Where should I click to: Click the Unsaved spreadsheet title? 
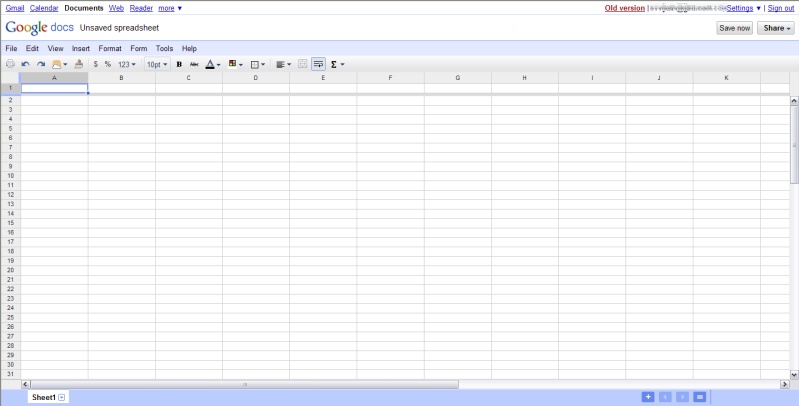point(119,28)
